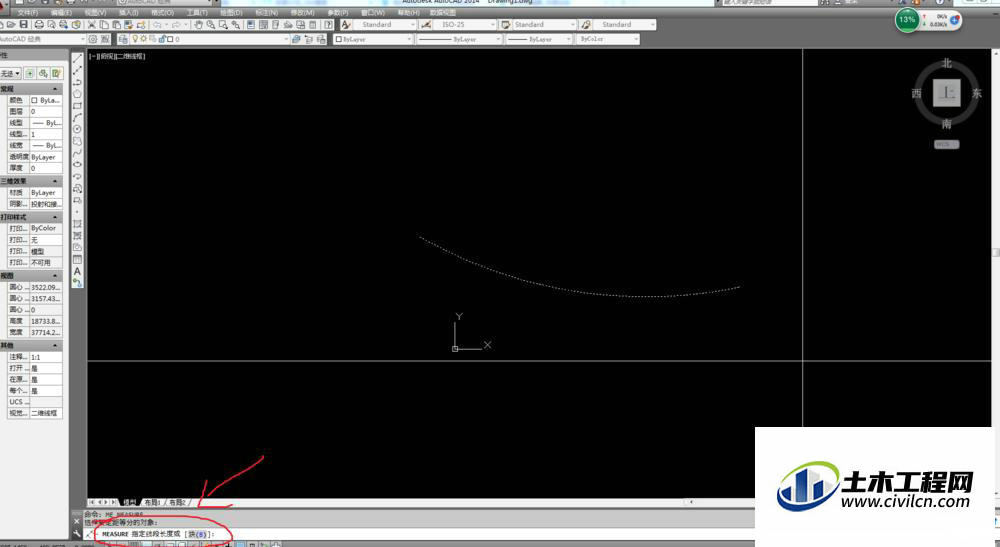Image resolution: width=1000 pixels, height=547 pixels.
Task: Click the Undo arrow icon
Action: [158, 25]
